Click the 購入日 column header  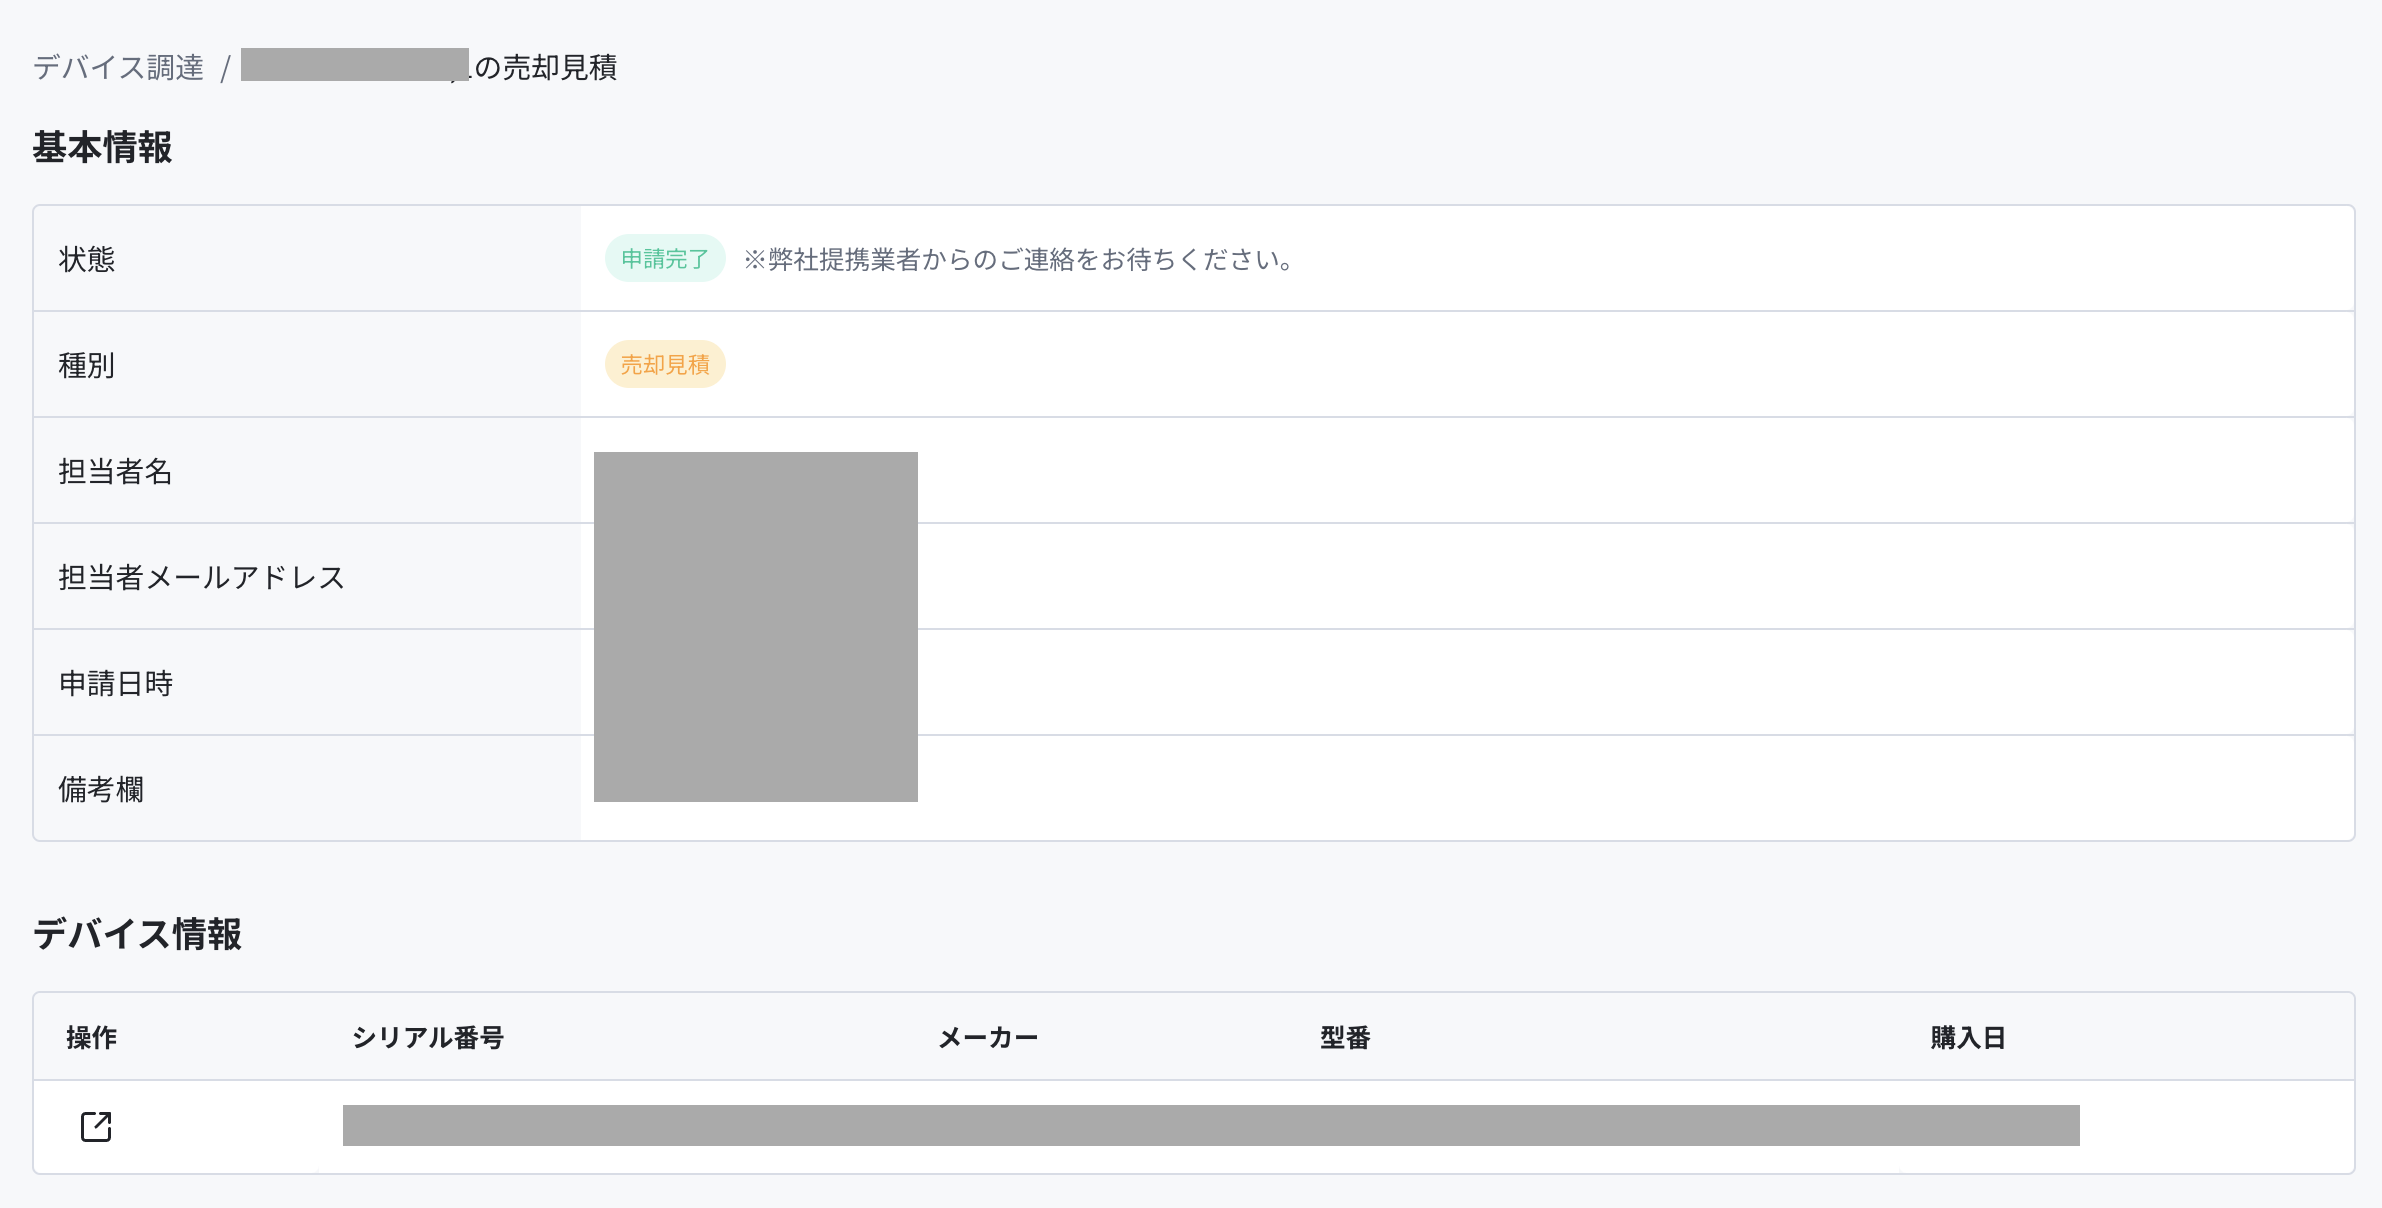tap(1968, 1037)
